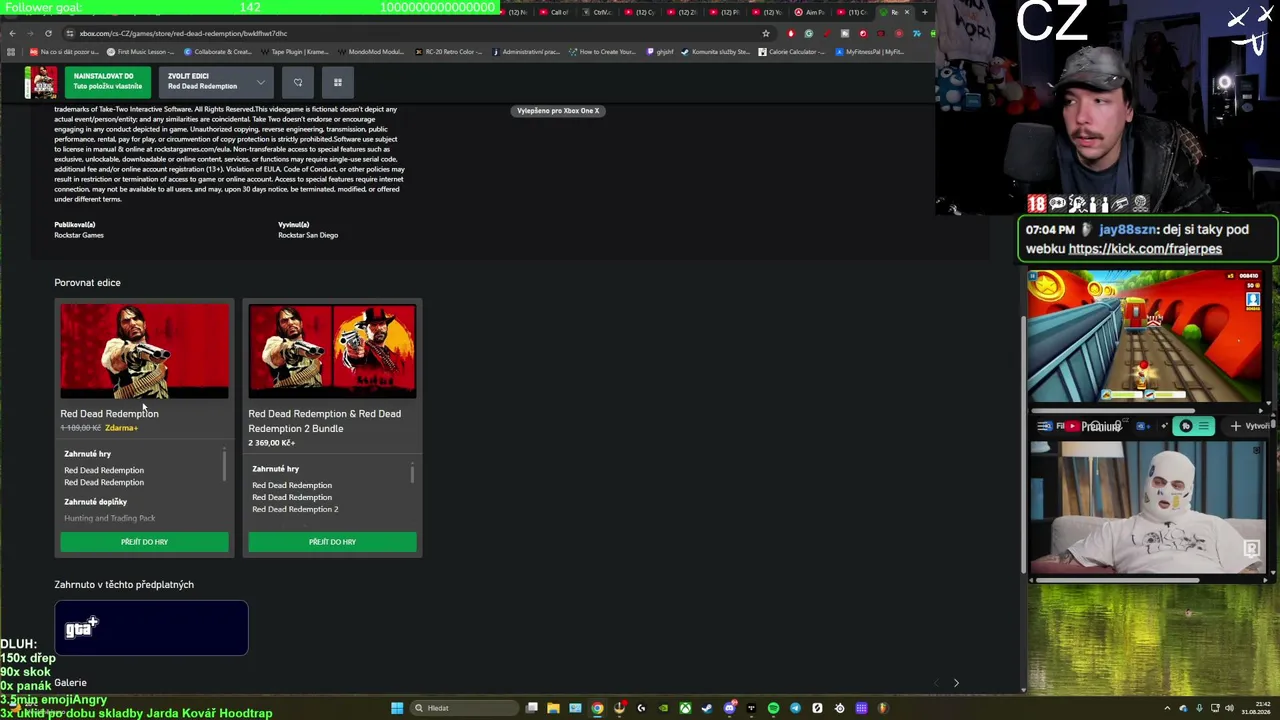Open File Explorer from the taskbar
1280x720 pixels.
[553, 708]
